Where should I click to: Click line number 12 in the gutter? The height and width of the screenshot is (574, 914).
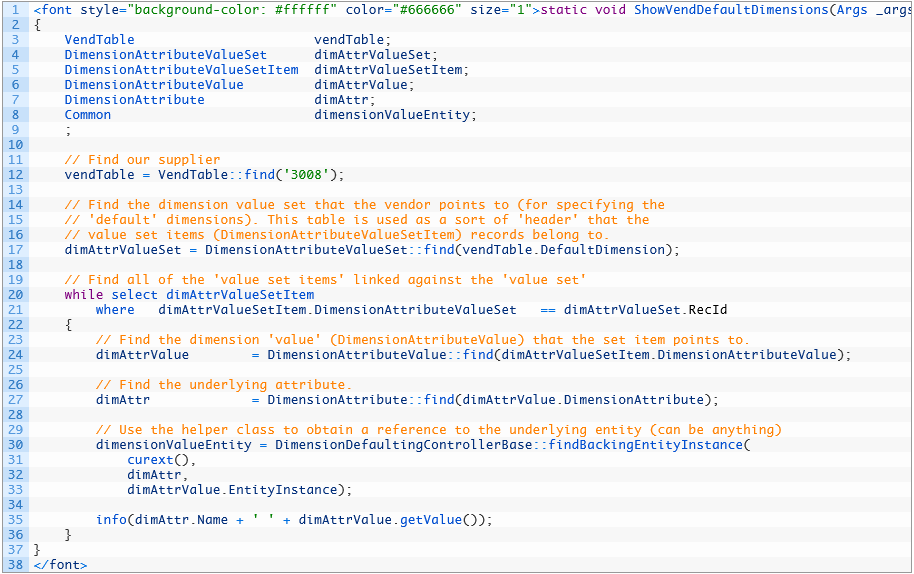(16, 174)
